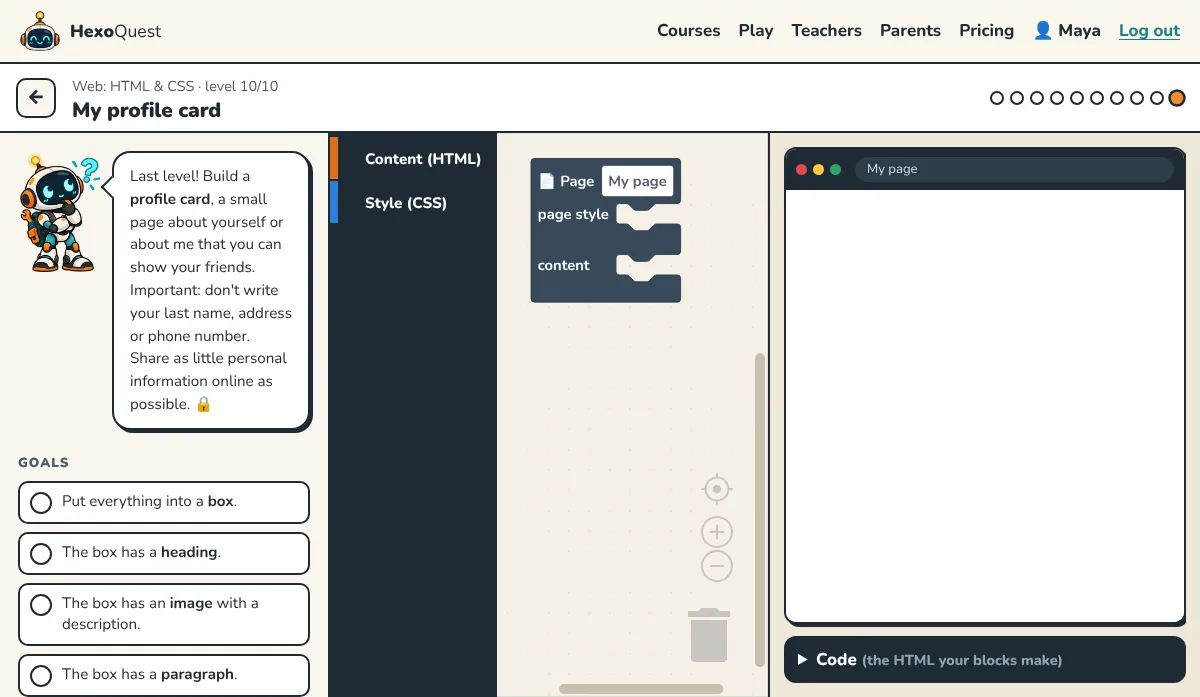Click the HexoQuest brand name
The width and height of the screenshot is (1200, 697).
(115, 31)
